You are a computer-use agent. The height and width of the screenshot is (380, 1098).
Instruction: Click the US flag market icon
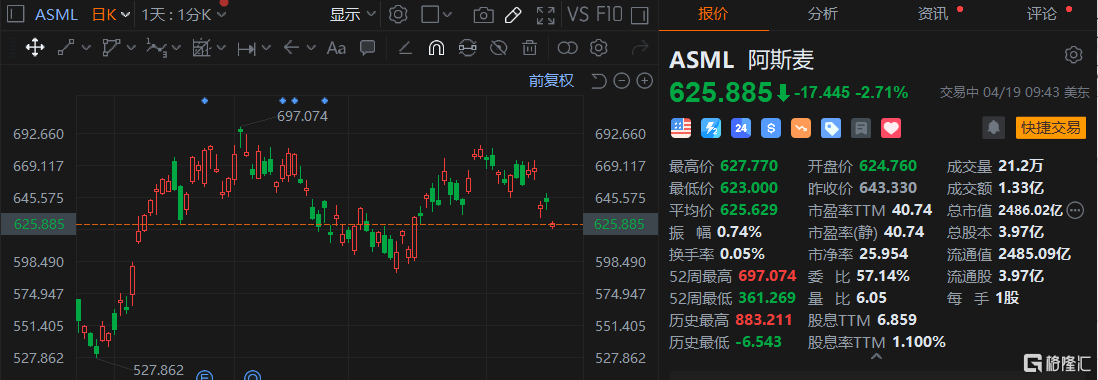tap(681, 128)
